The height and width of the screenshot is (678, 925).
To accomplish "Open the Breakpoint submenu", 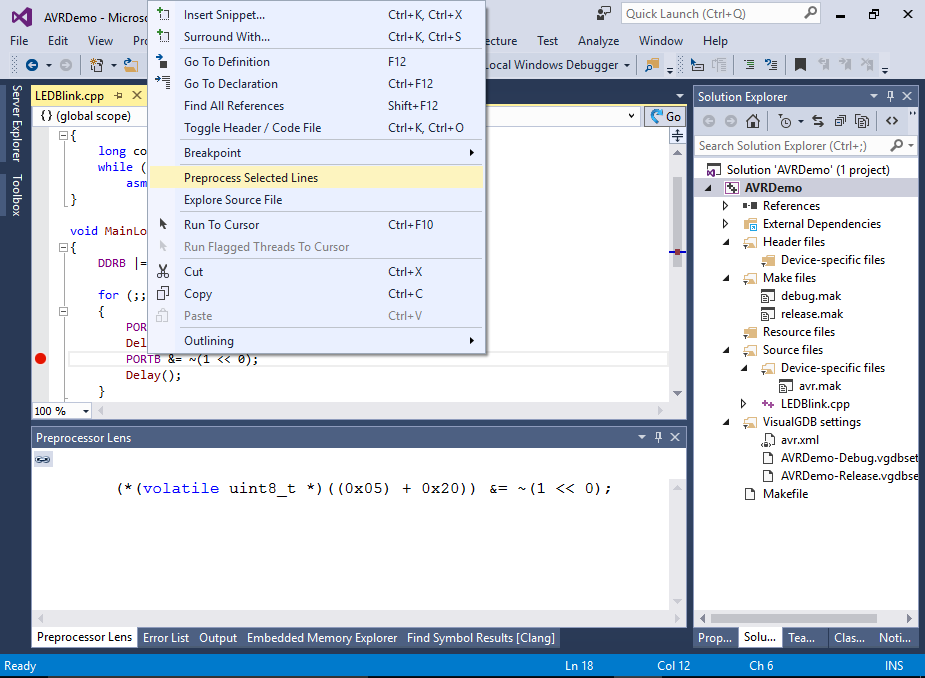I will point(316,153).
